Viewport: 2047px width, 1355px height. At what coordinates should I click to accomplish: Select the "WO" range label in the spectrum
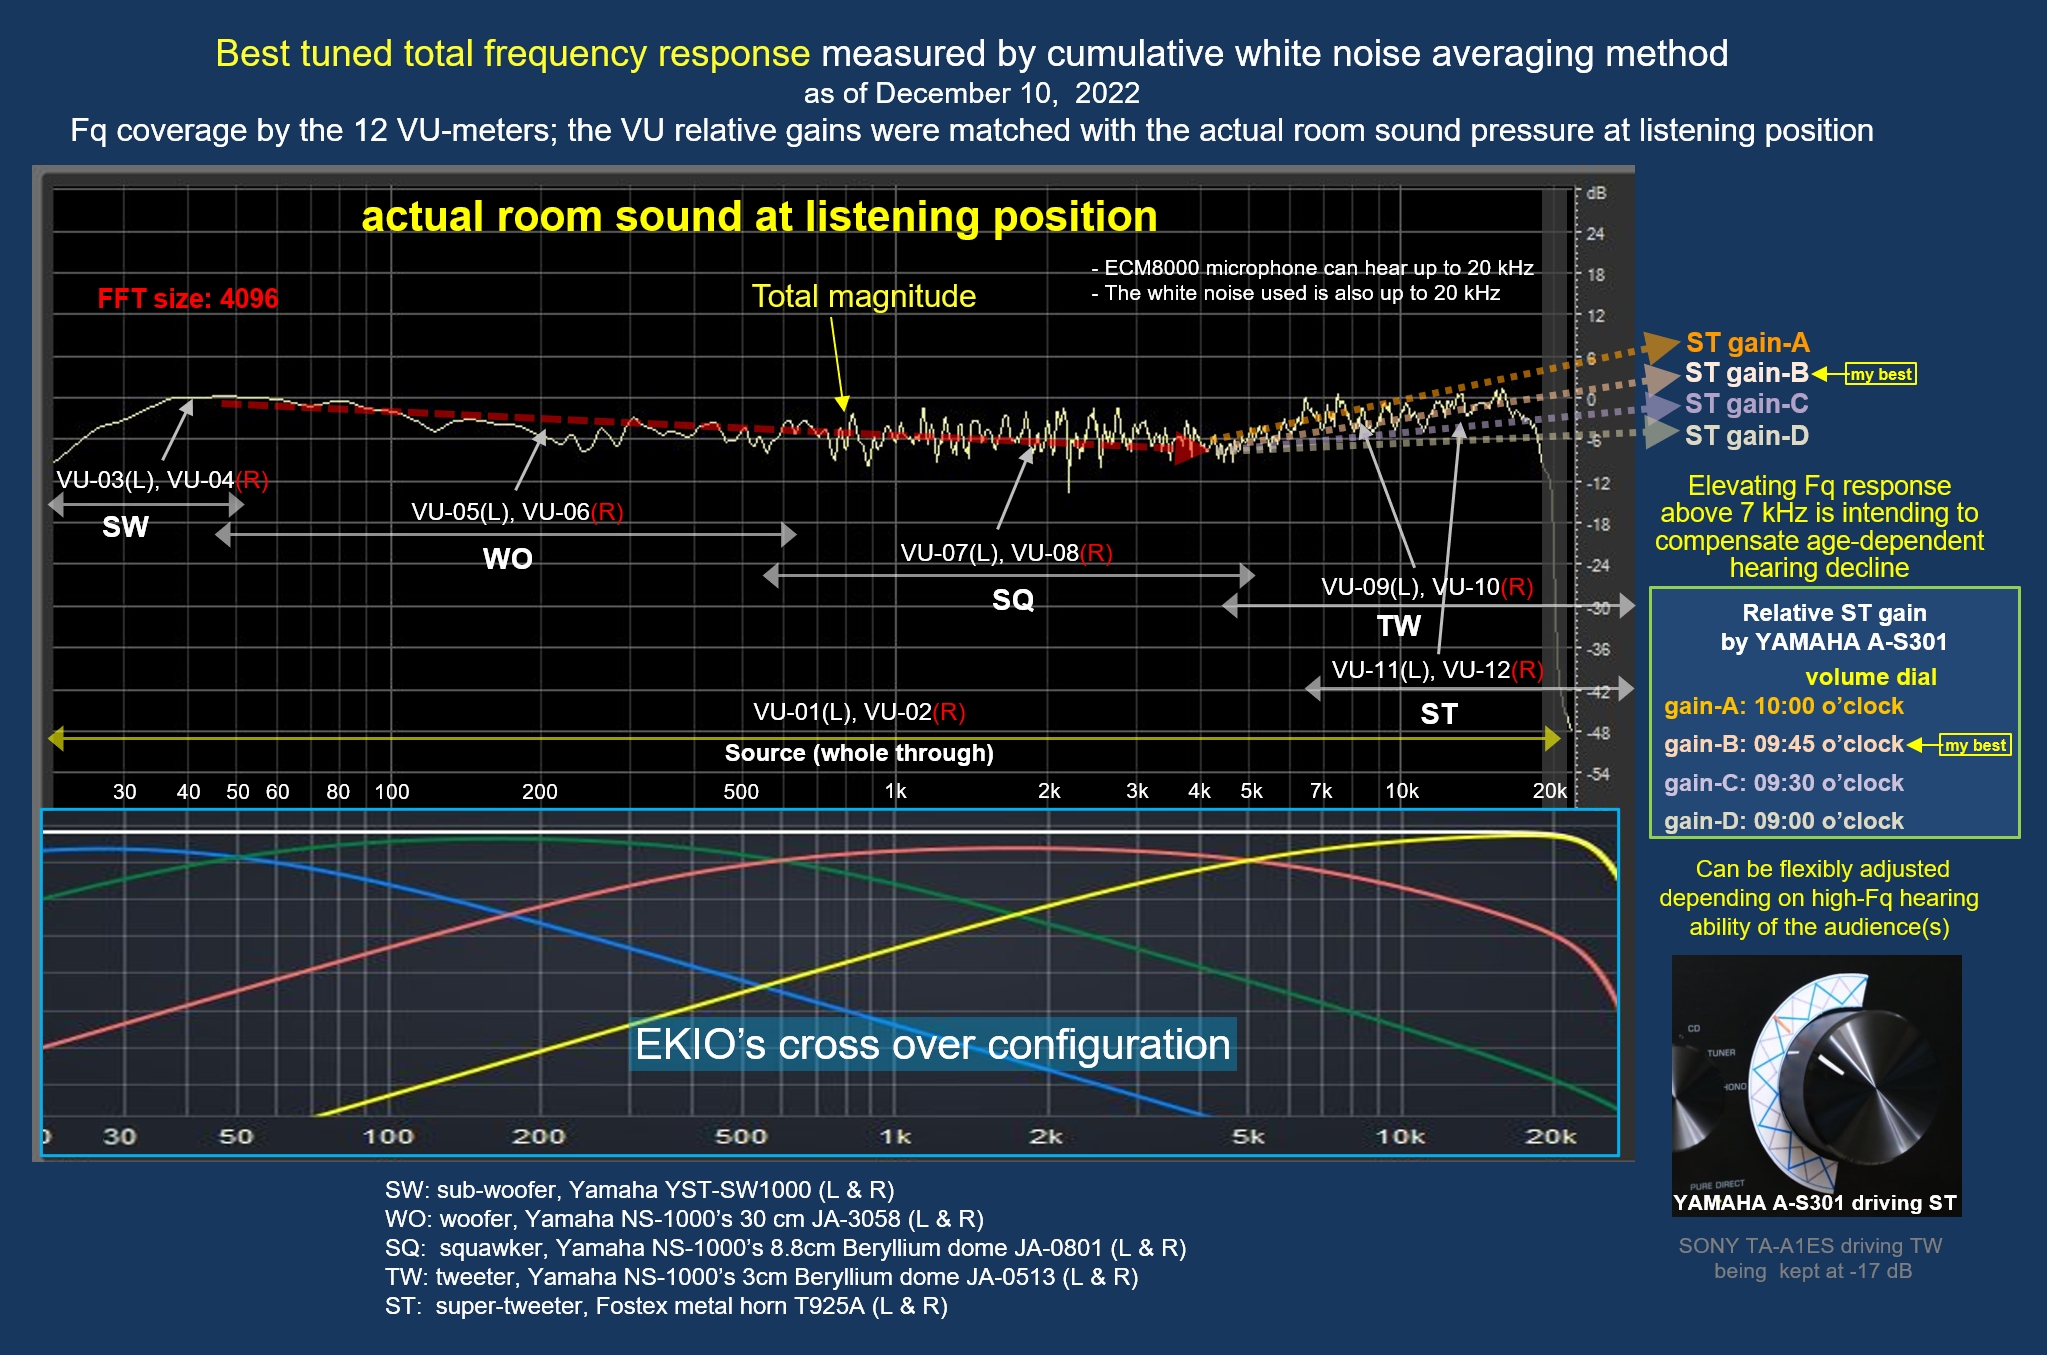point(508,559)
